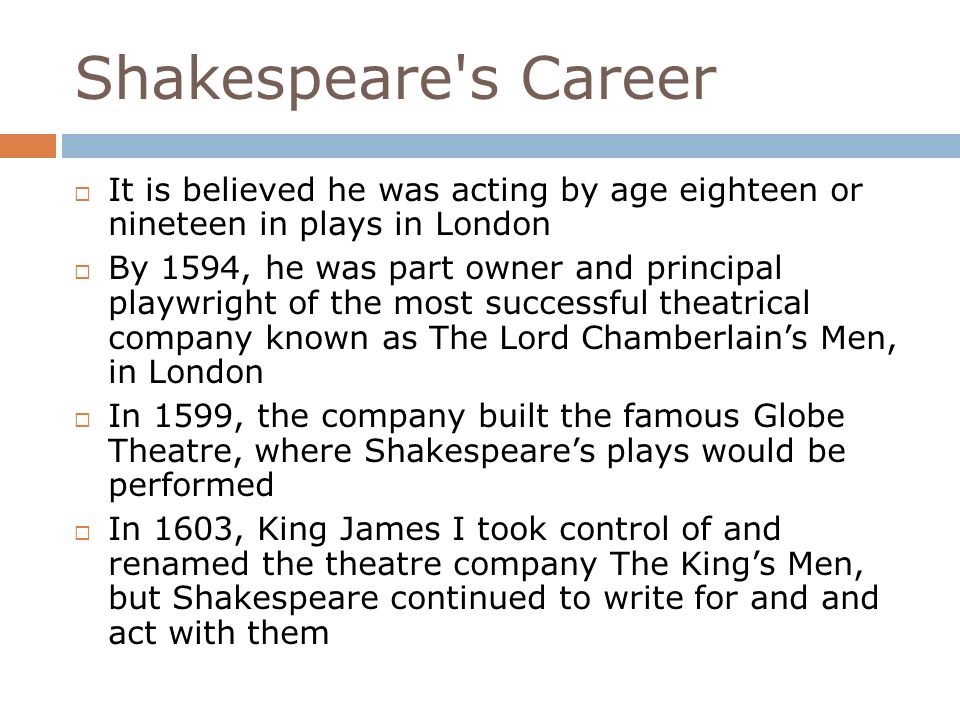Click the line ending in London
960x720 pixels.
pyautogui.click(x=186, y=372)
